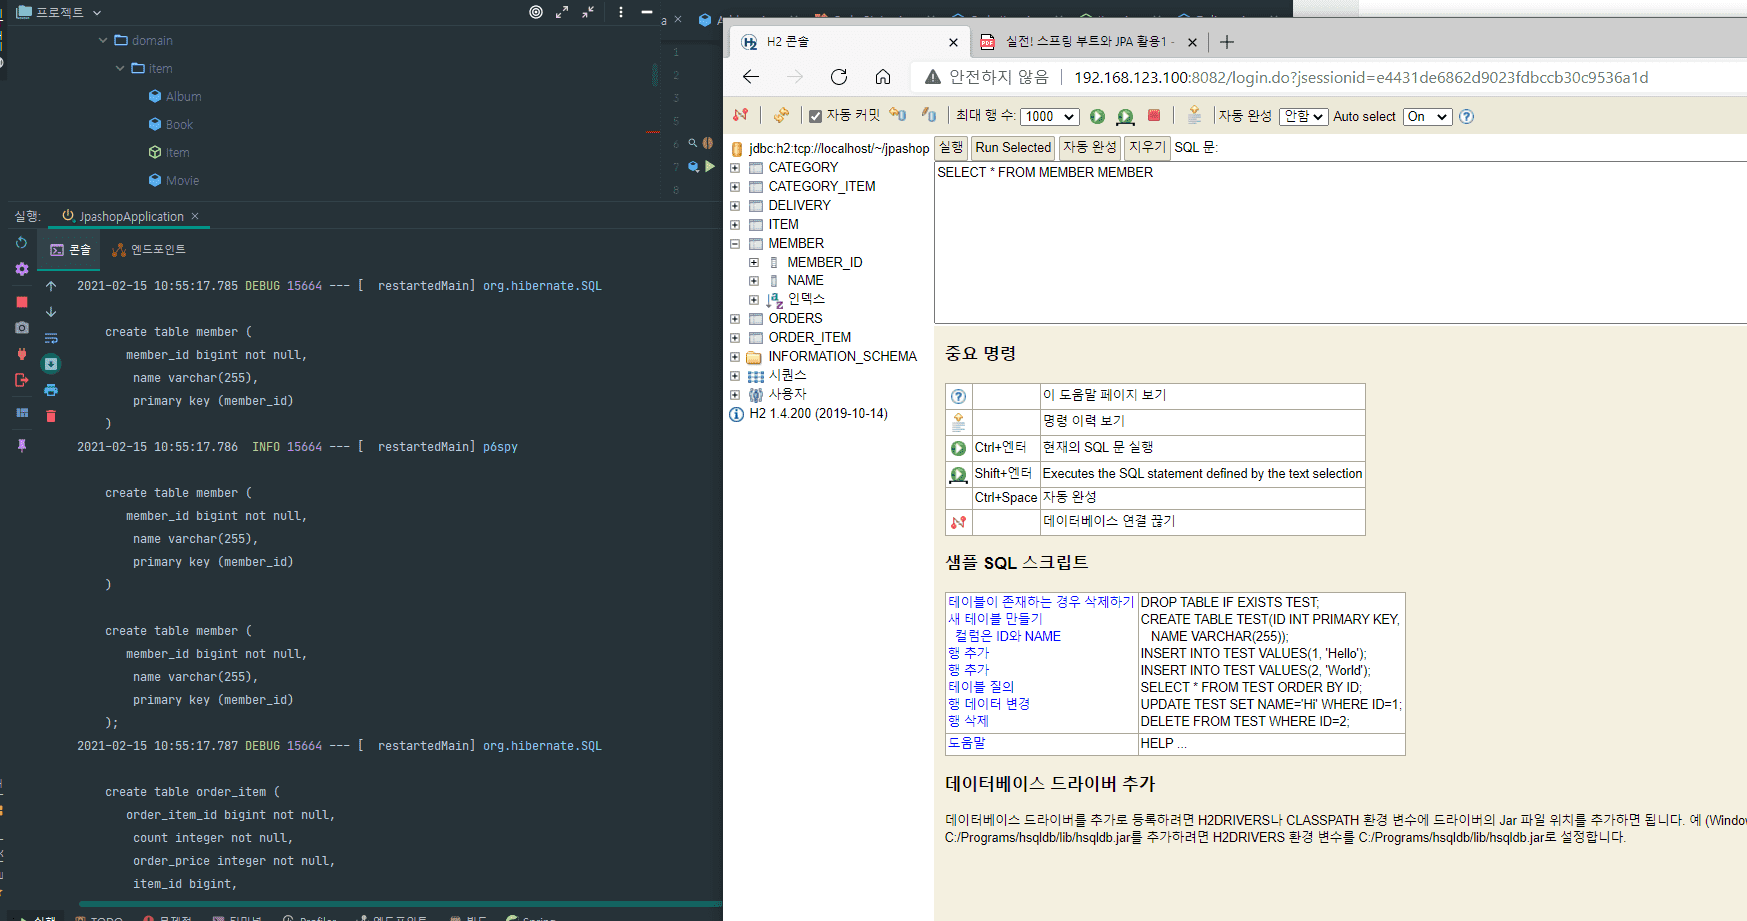
Task: Click the console down-arrow icon
Action: tap(51, 312)
